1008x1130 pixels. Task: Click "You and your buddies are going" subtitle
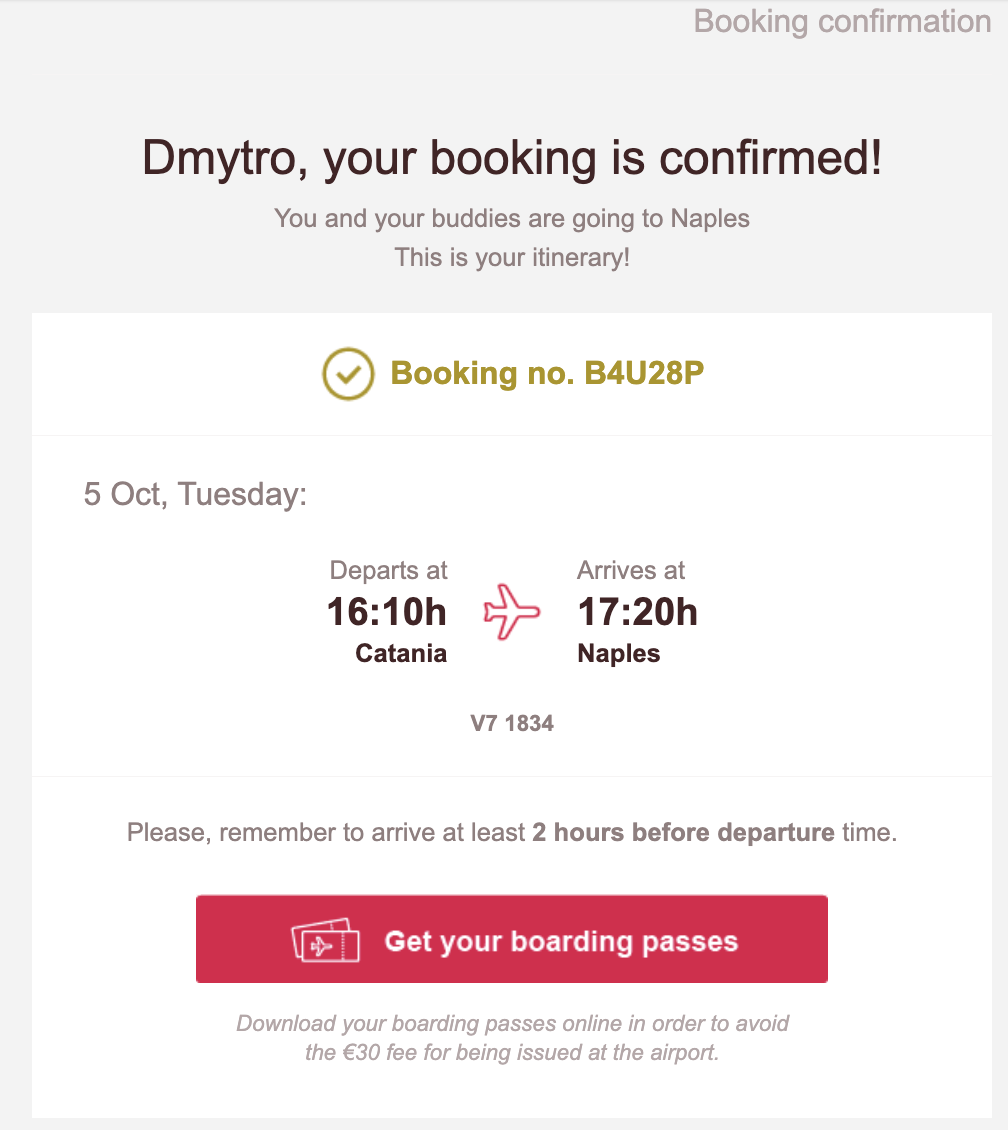512,218
